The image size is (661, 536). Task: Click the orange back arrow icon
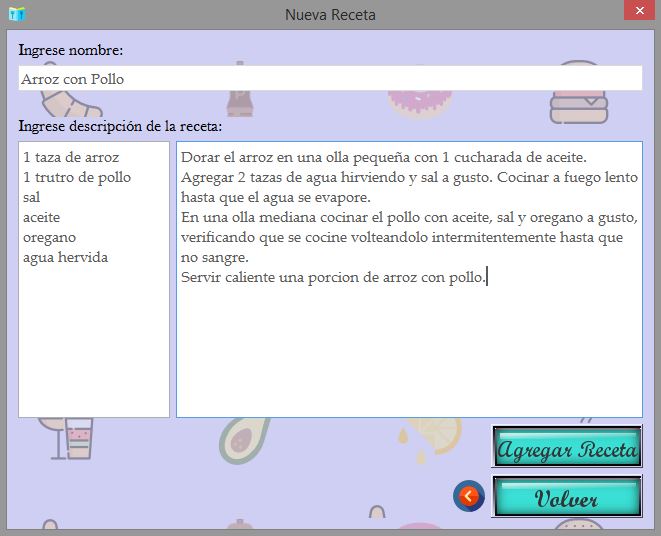[x=468, y=496]
